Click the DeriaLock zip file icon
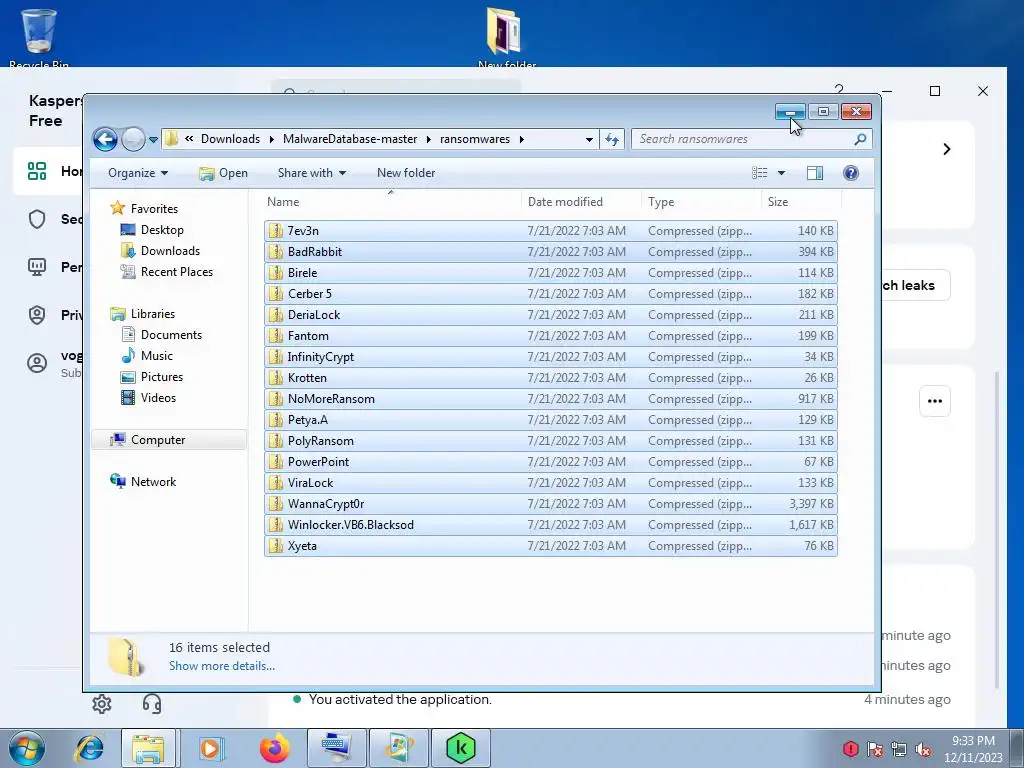Viewport: 1024px width, 768px height. click(x=276, y=315)
